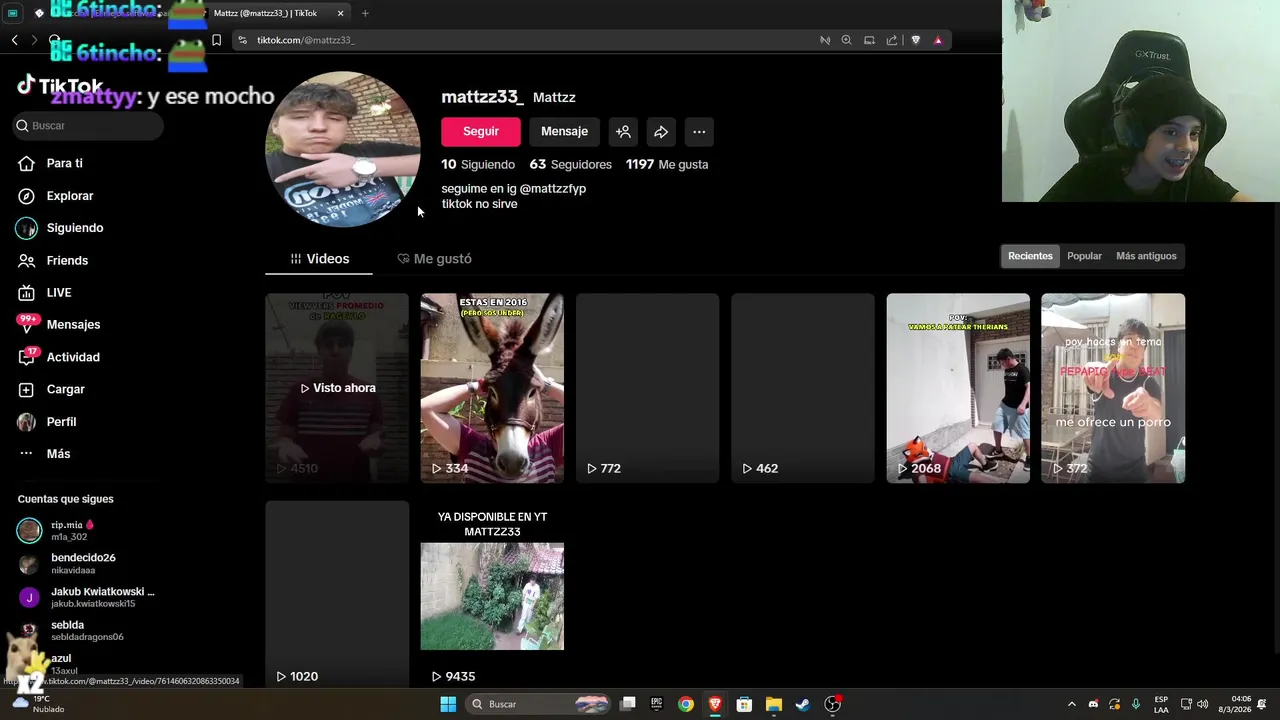Open followed account Jakub Kwiatkowski
Screen dimensions: 1280x720
click(x=85, y=597)
